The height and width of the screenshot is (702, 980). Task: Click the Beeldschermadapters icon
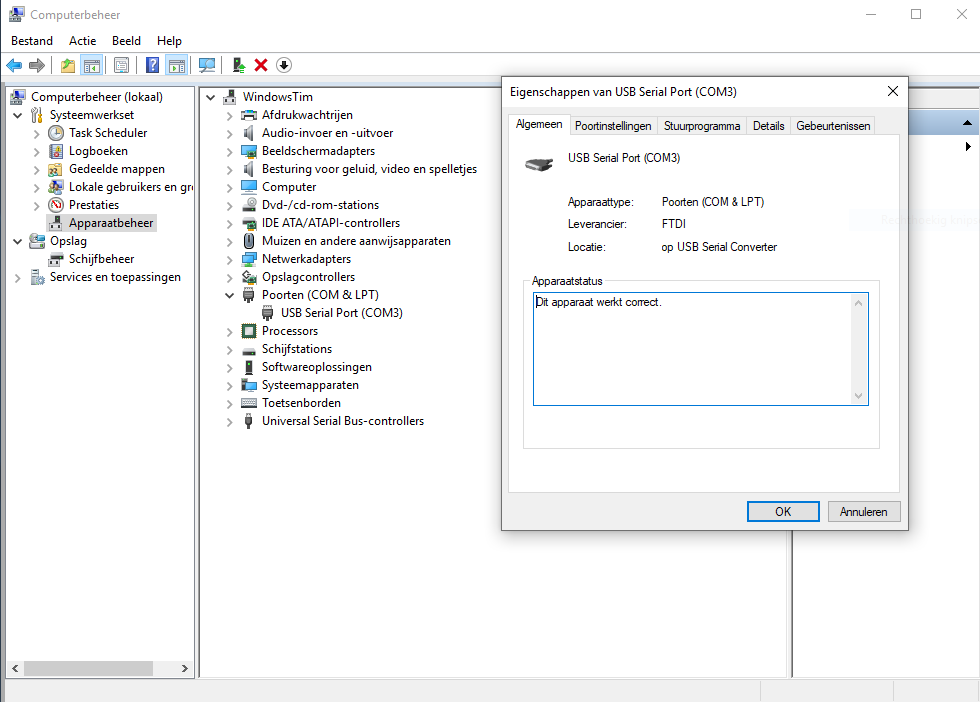click(249, 151)
